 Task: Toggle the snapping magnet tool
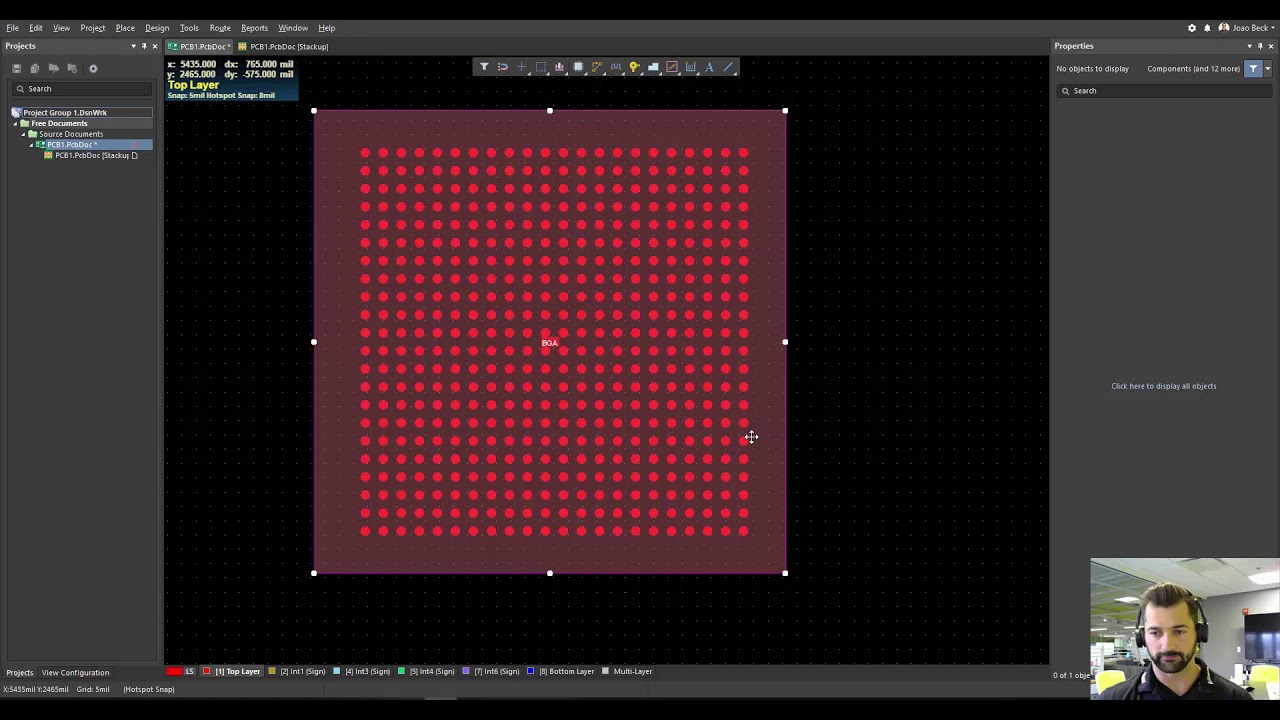[x=503, y=67]
